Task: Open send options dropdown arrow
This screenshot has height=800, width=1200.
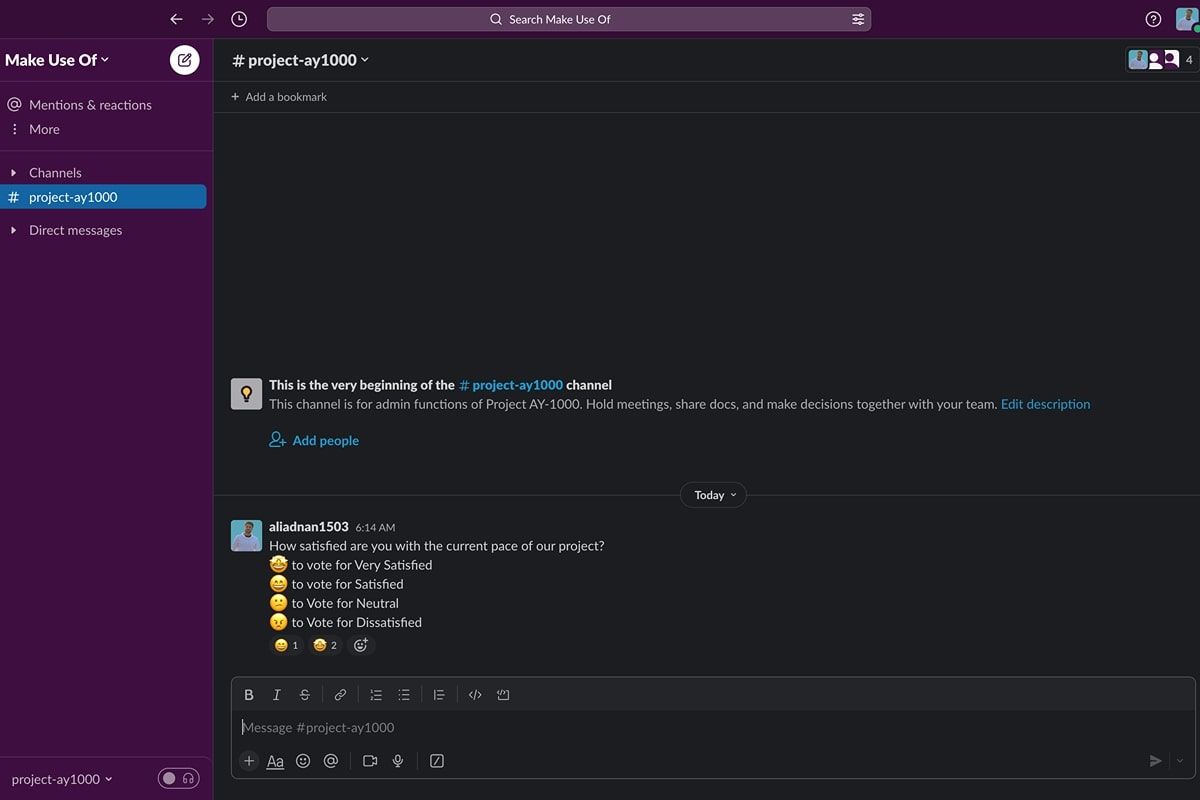Action: coord(1180,761)
